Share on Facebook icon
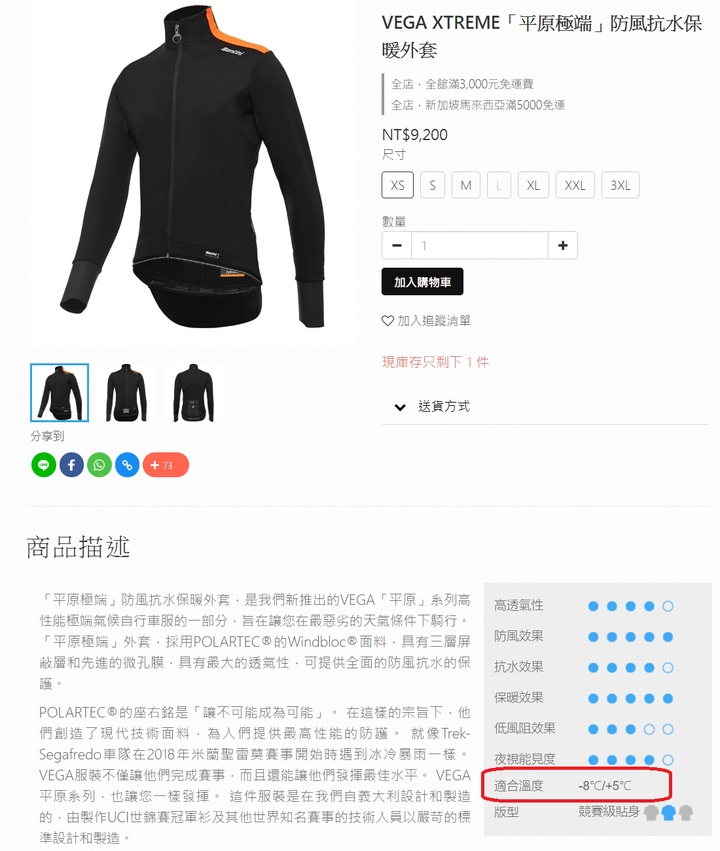This screenshot has width=720, height=851. (x=72, y=465)
